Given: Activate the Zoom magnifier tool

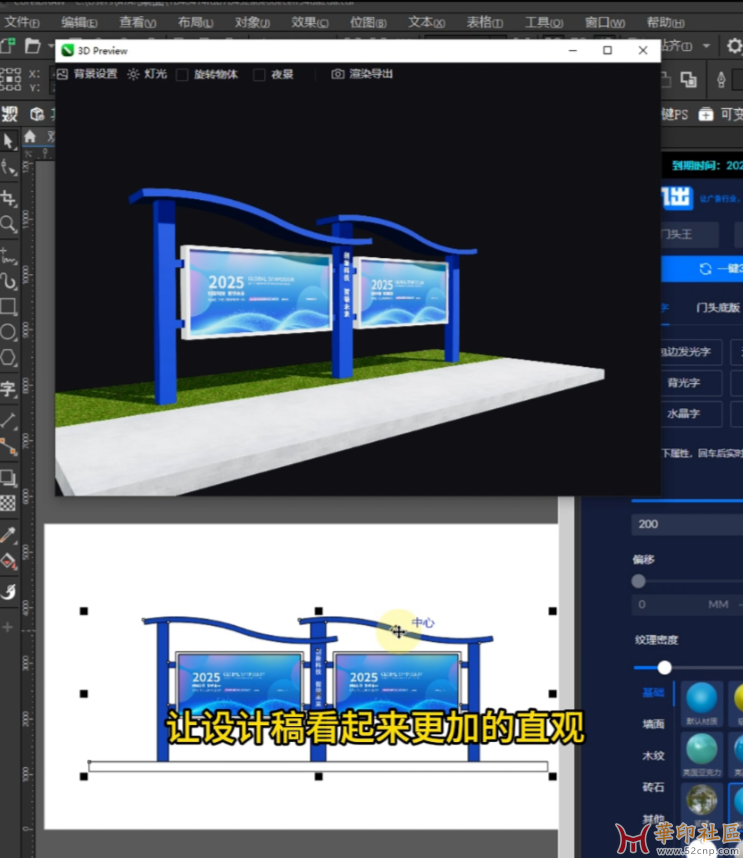Looking at the screenshot, I should [x=8, y=224].
